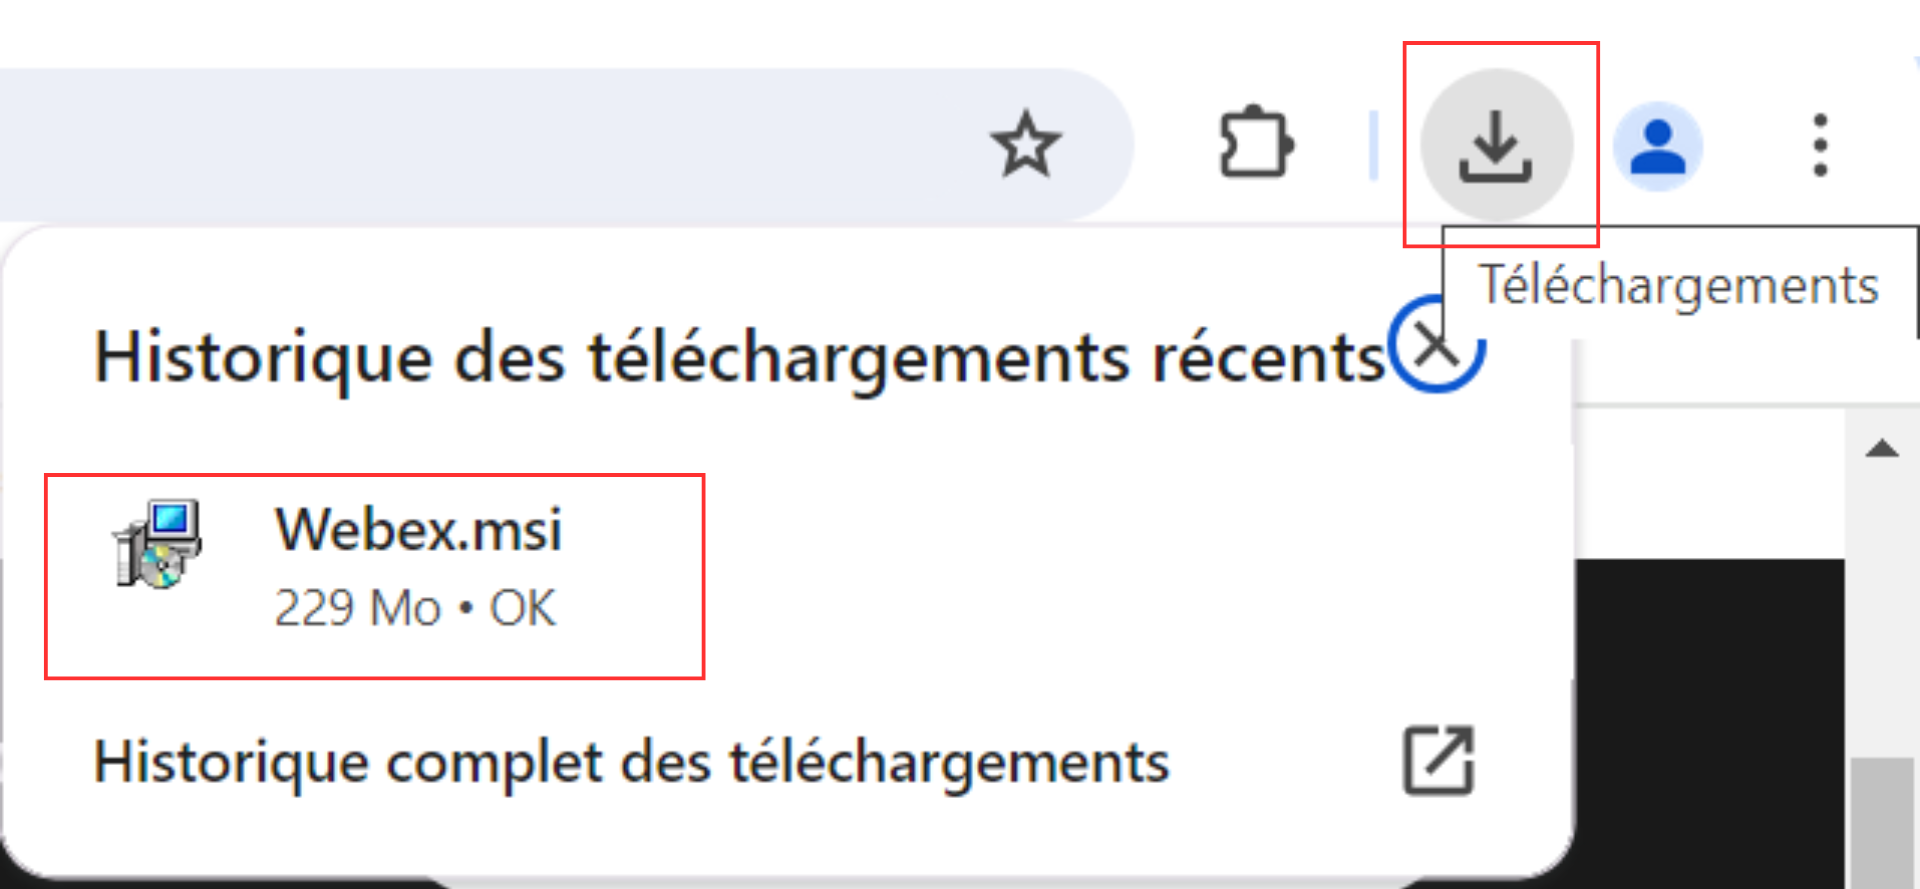Click the black page area
This screenshot has height=889, width=1920.
click(x=1710, y=720)
